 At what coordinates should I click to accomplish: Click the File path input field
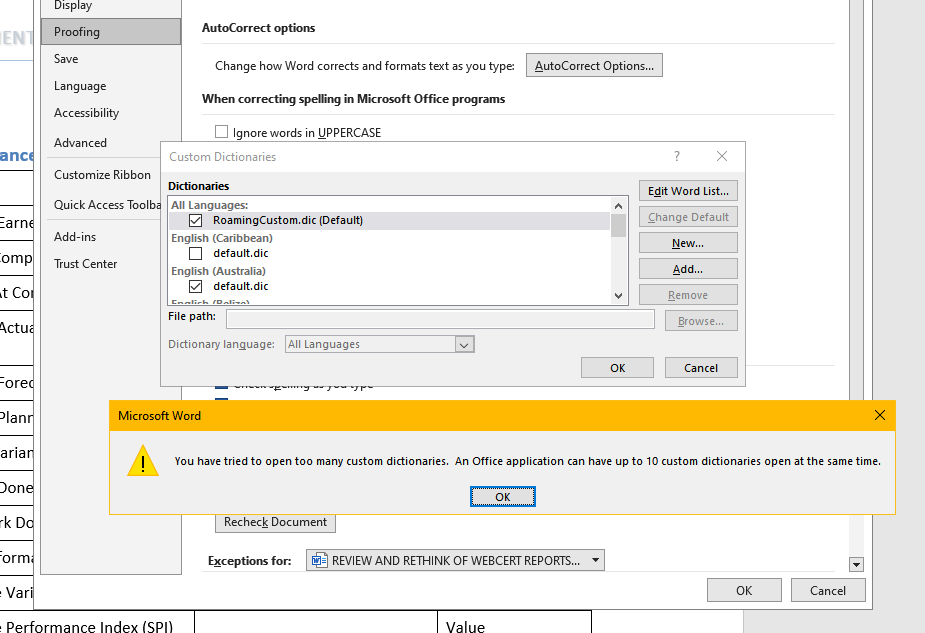(440, 319)
